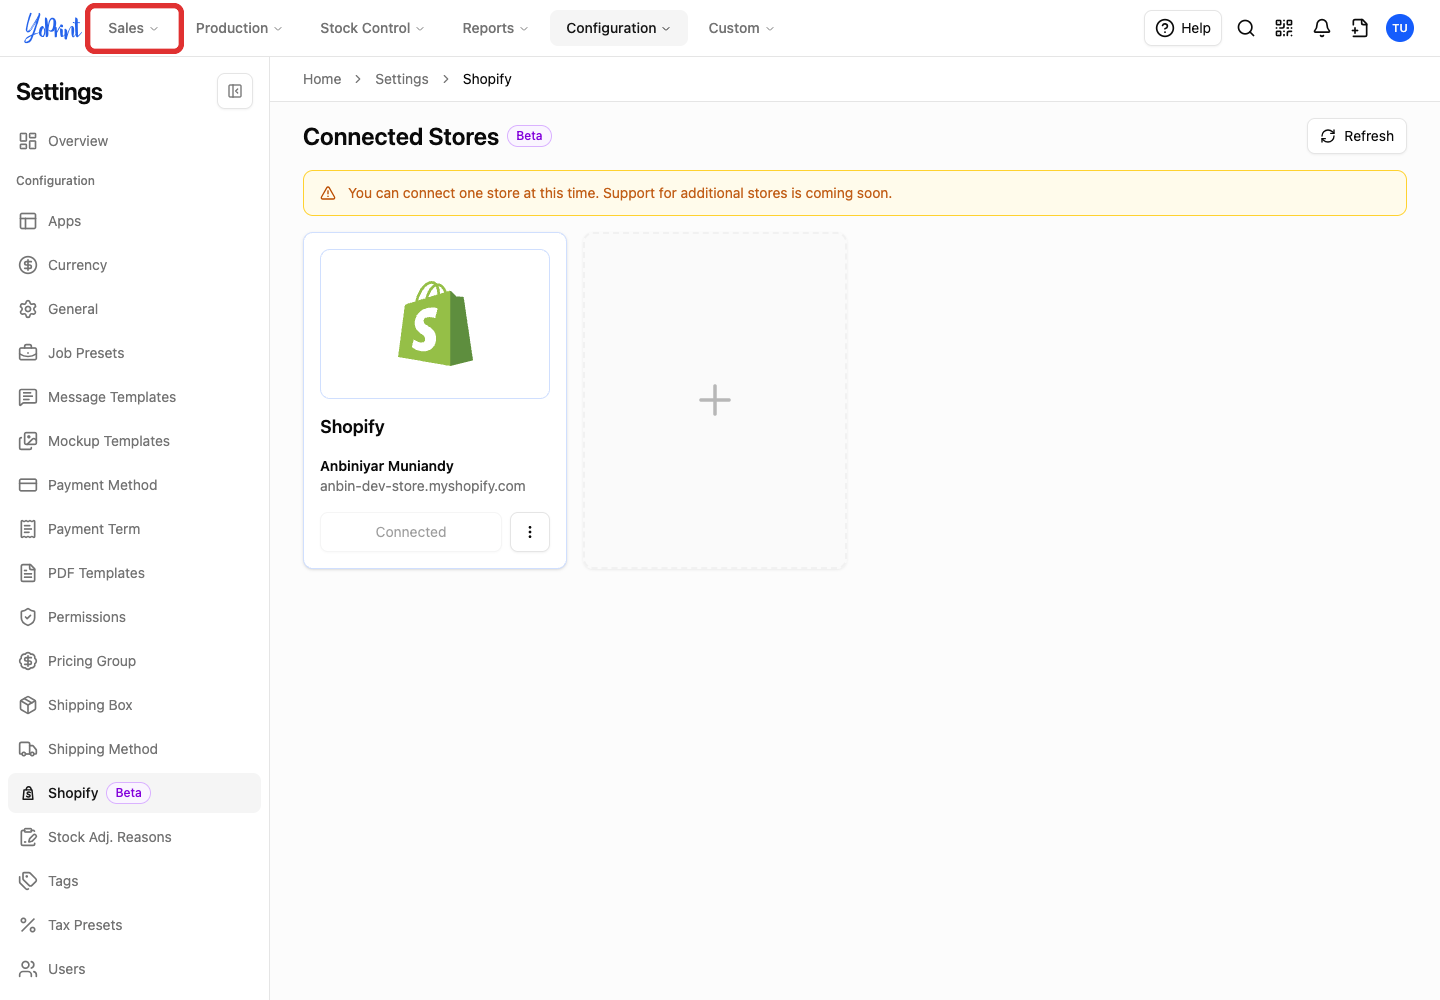Image resolution: width=1440 pixels, height=1000 pixels.
Task: Expand the Sales dropdown menu
Action: (134, 28)
